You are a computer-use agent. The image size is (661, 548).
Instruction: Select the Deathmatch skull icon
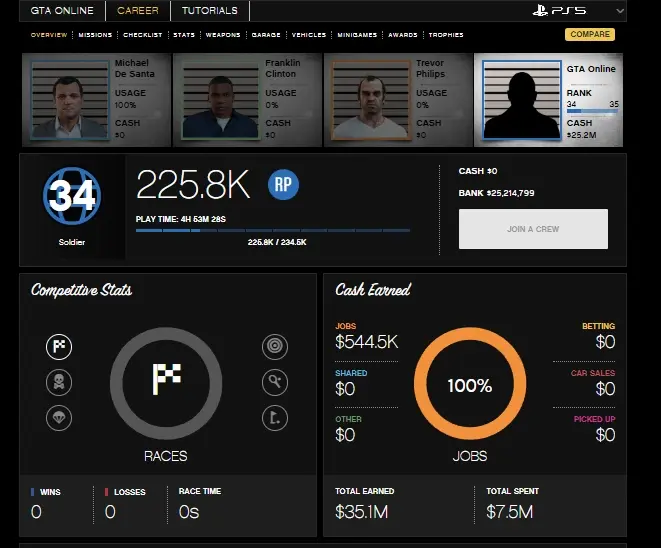[59, 382]
